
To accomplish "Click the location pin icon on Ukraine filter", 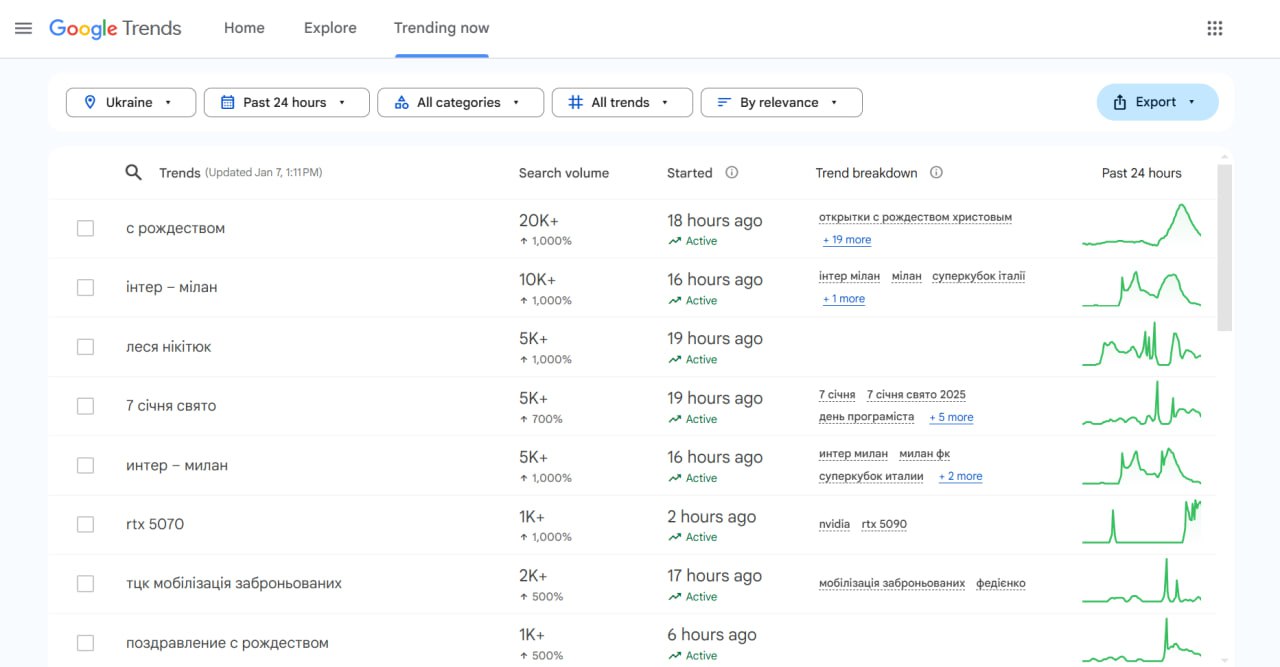I will click(x=90, y=102).
